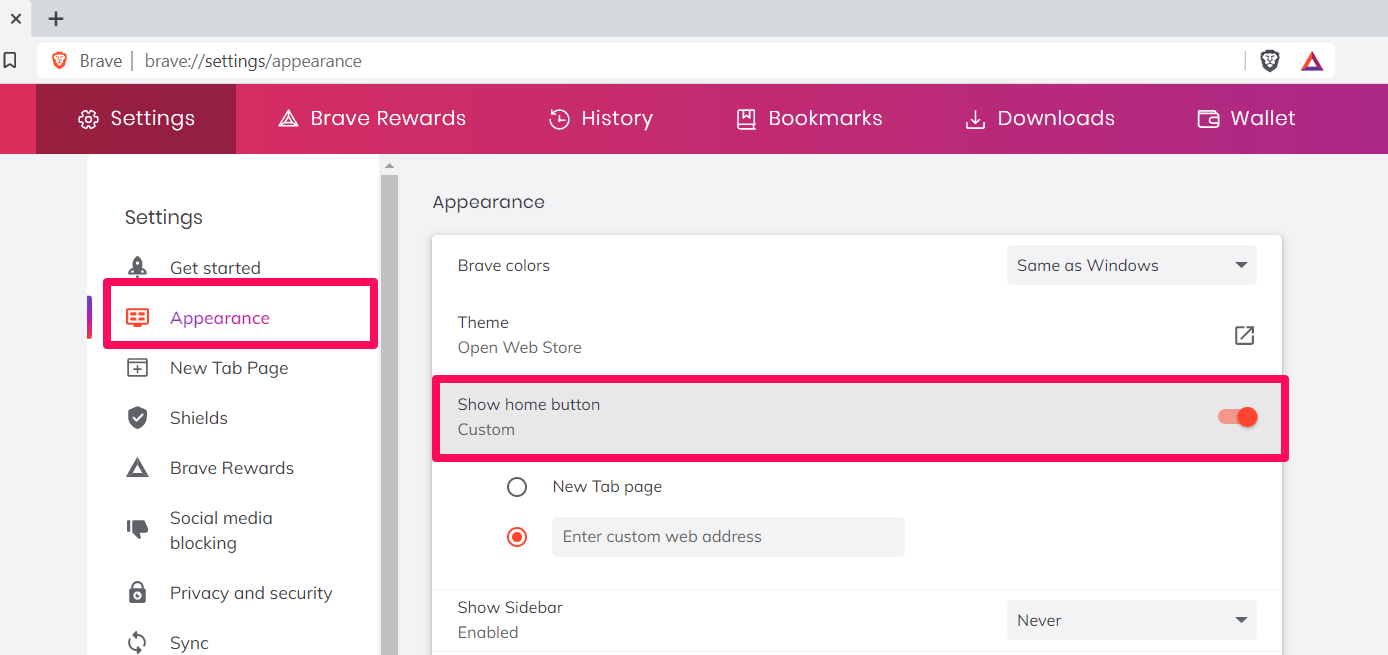Switch to the Downloads tab
Viewport: 1388px width, 655px height.
point(1039,119)
